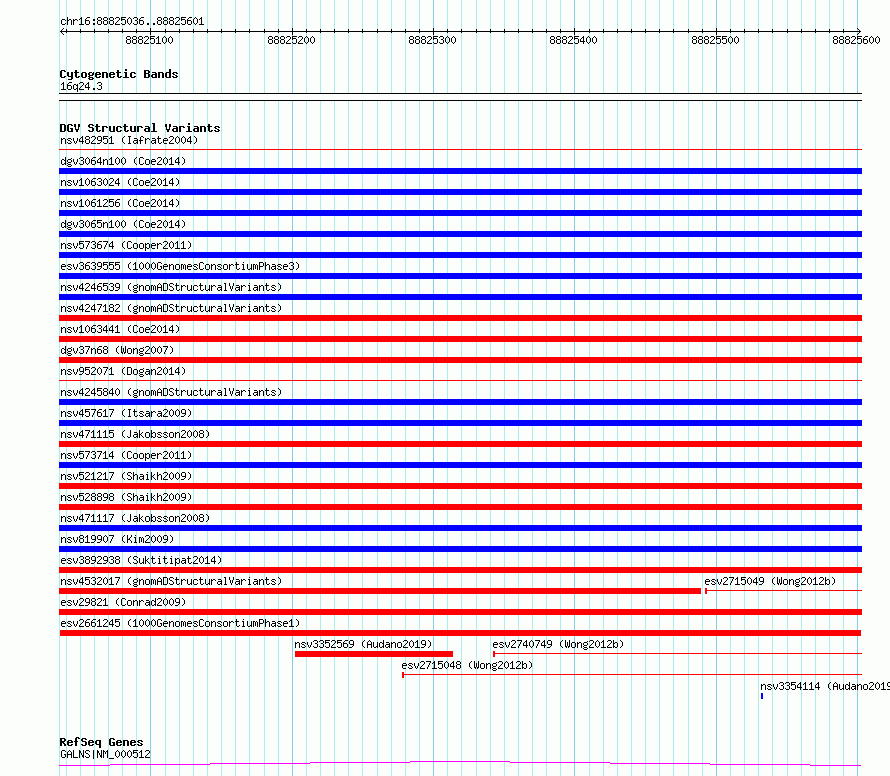890x776 pixels.
Task: Open variant esv29821 (Conrad2009)
Action: (123, 602)
